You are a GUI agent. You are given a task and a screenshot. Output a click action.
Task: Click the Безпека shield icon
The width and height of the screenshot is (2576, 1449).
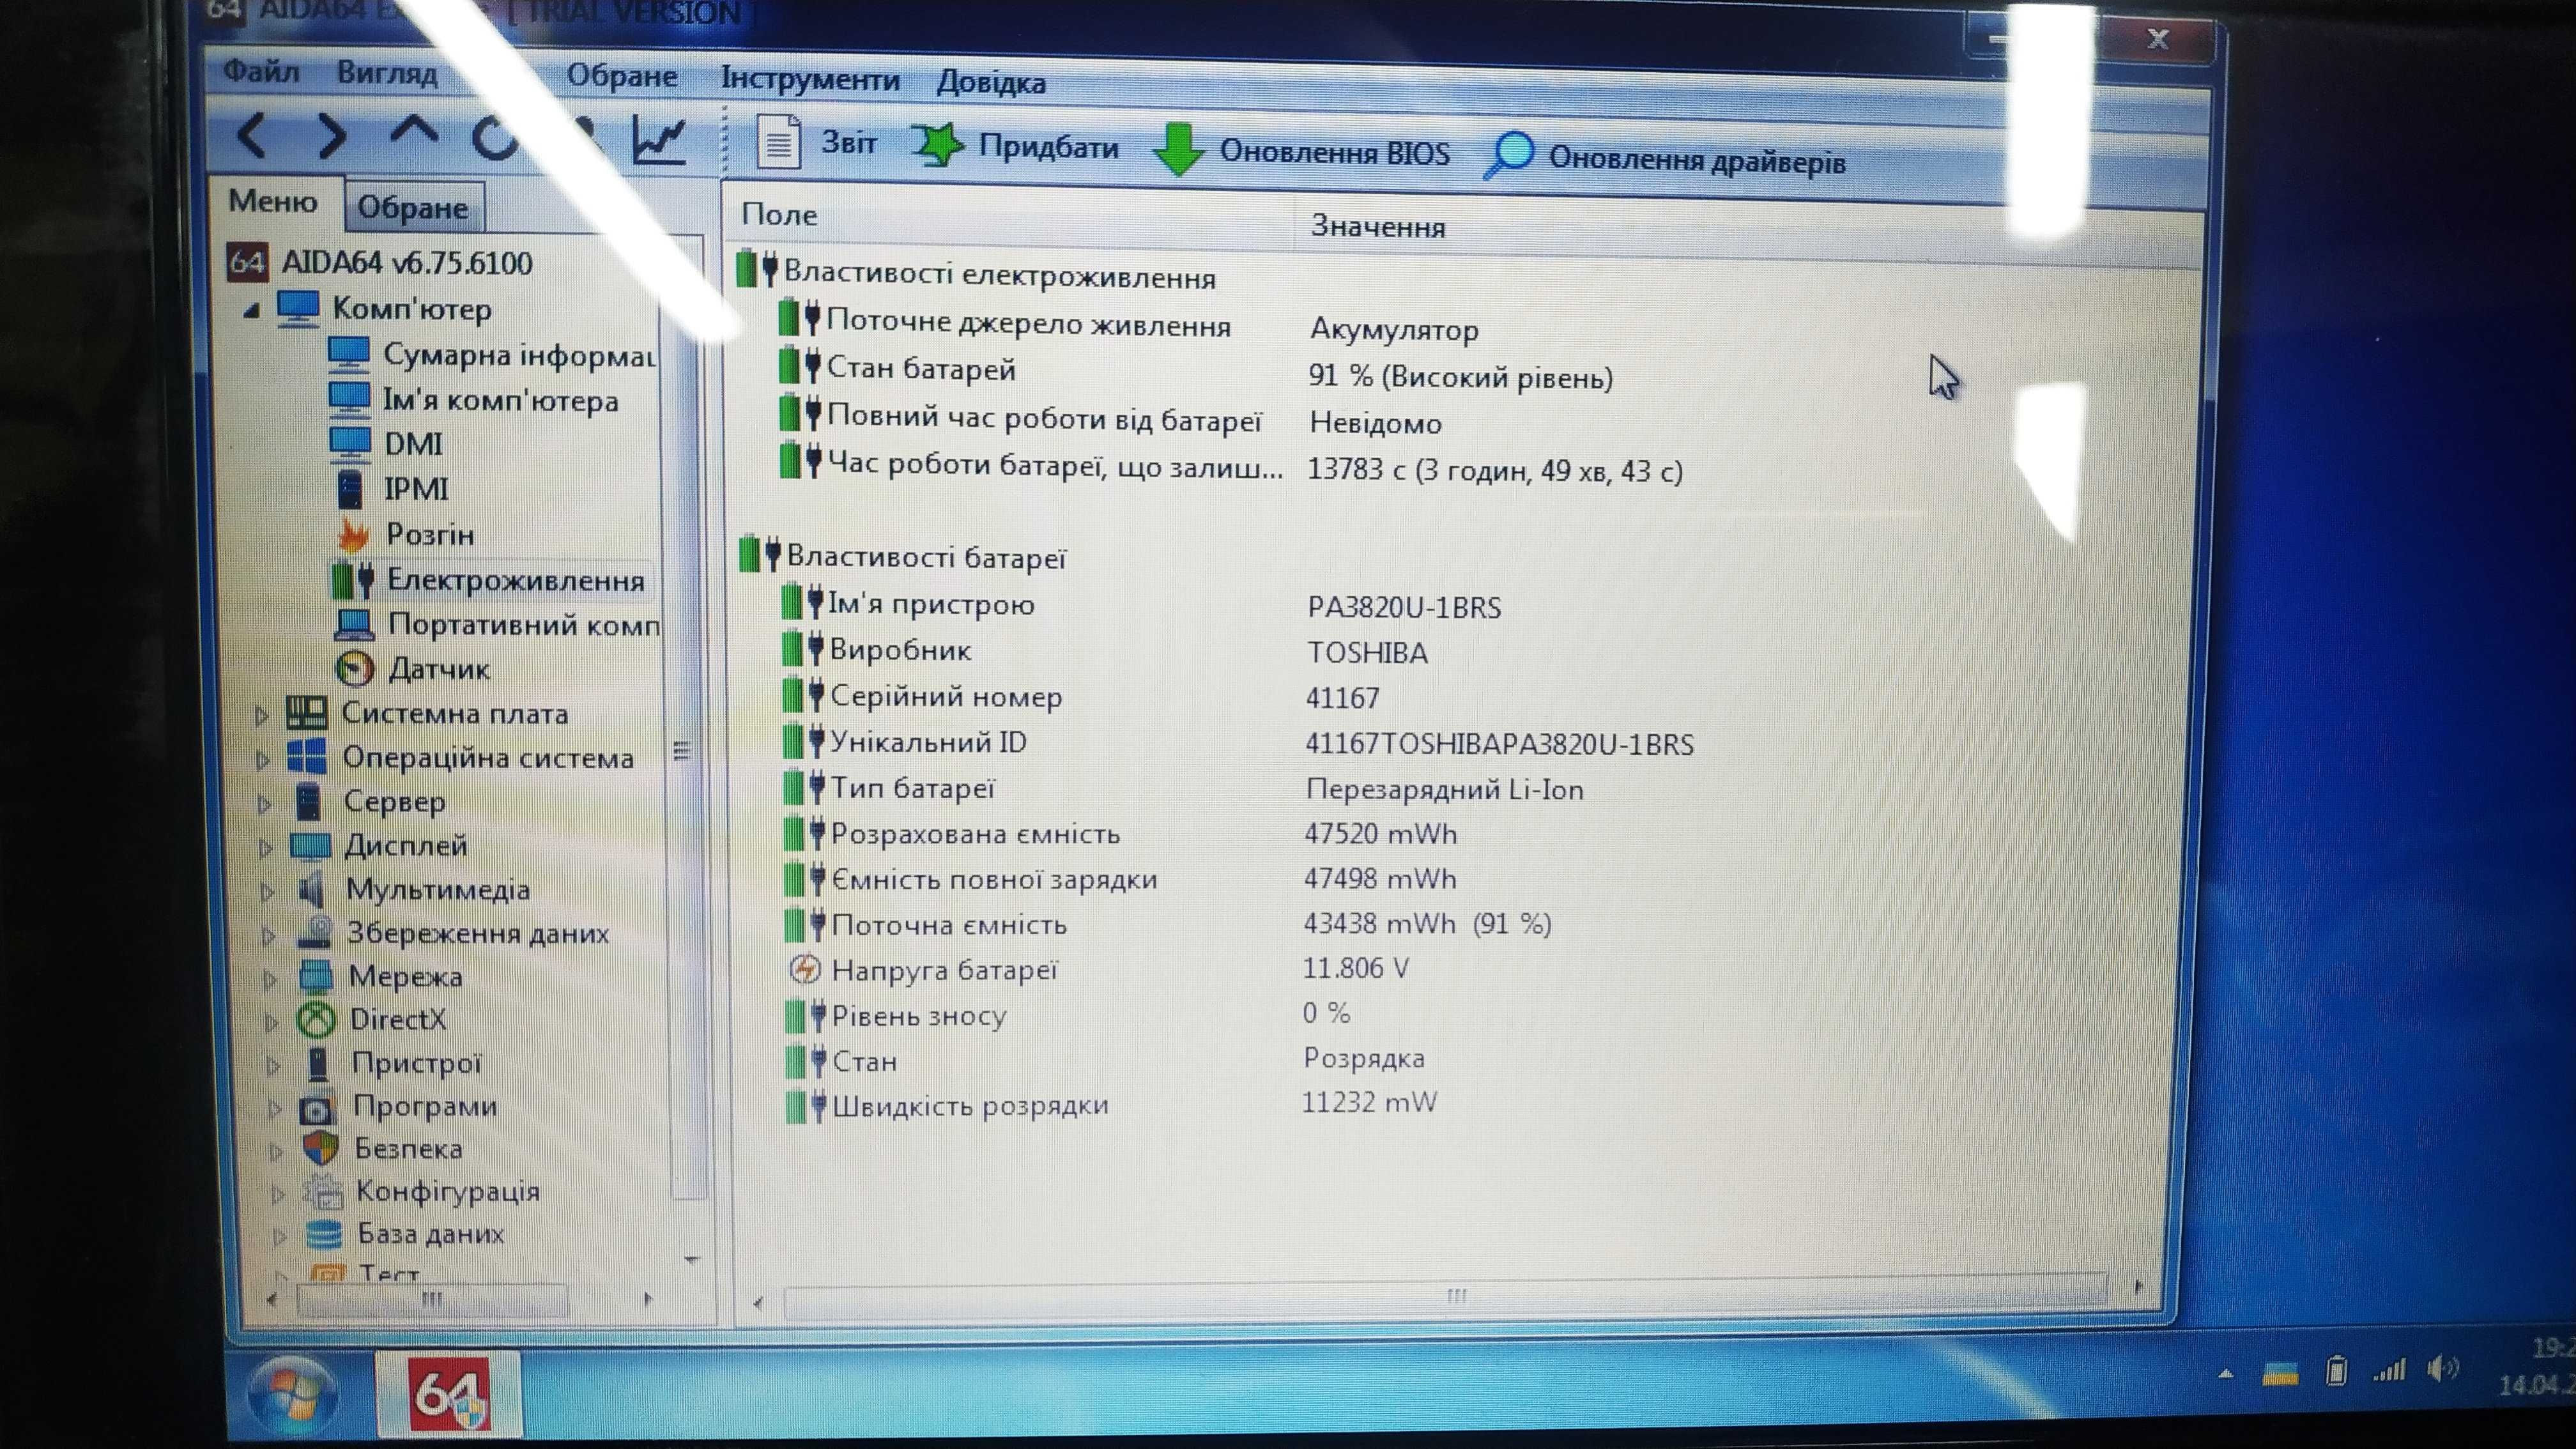321,1149
